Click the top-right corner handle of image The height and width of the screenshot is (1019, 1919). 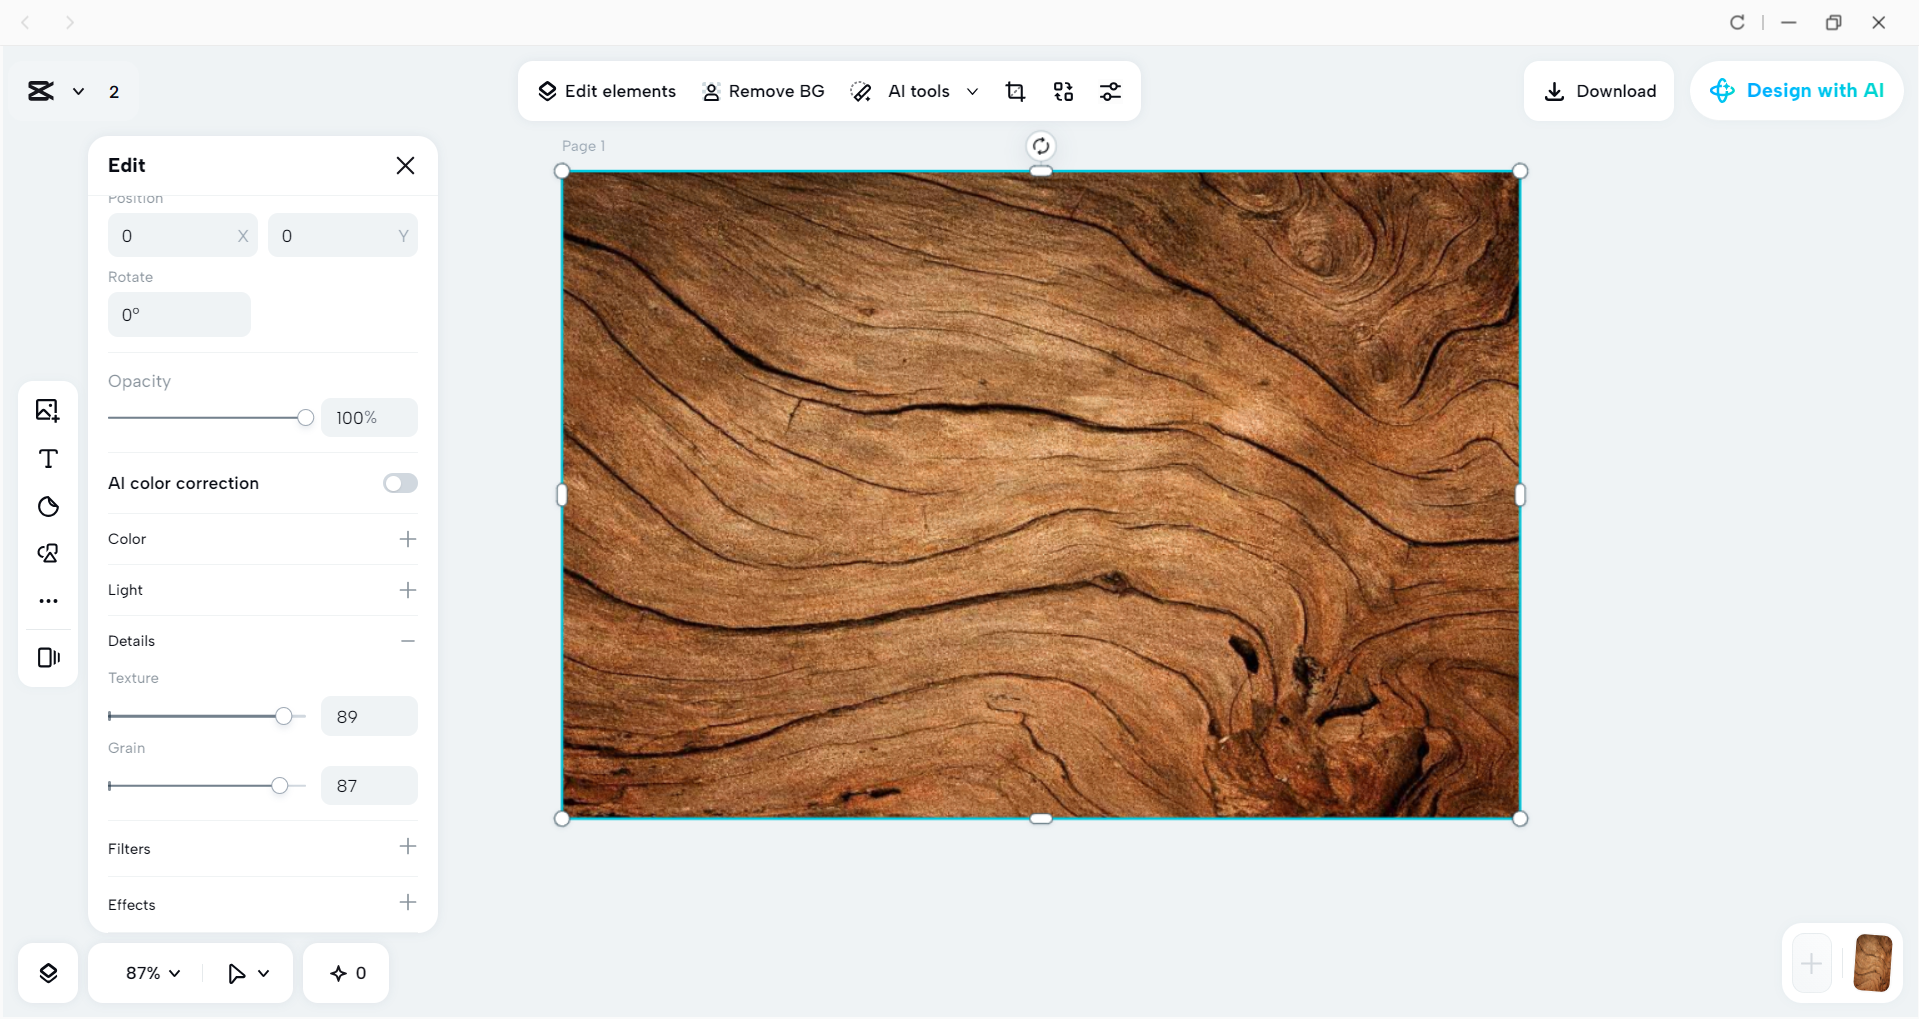pyautogui.click(x=1520, y=171)
